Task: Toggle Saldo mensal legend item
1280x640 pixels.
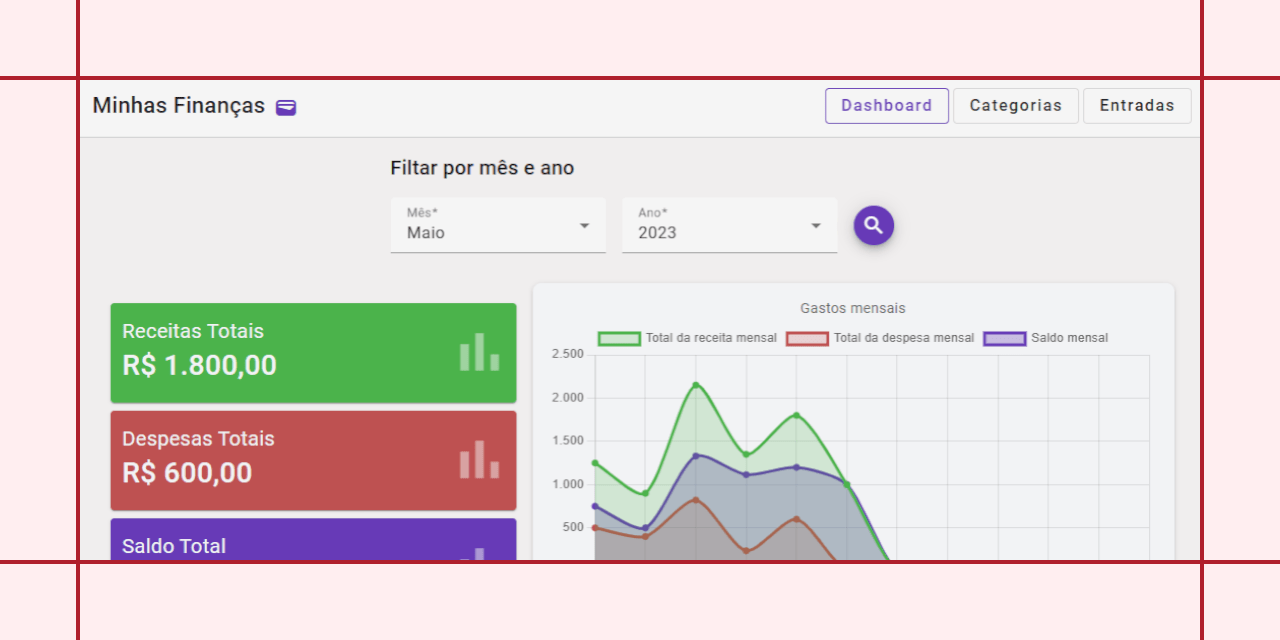Action: (x=1046, y=338)
